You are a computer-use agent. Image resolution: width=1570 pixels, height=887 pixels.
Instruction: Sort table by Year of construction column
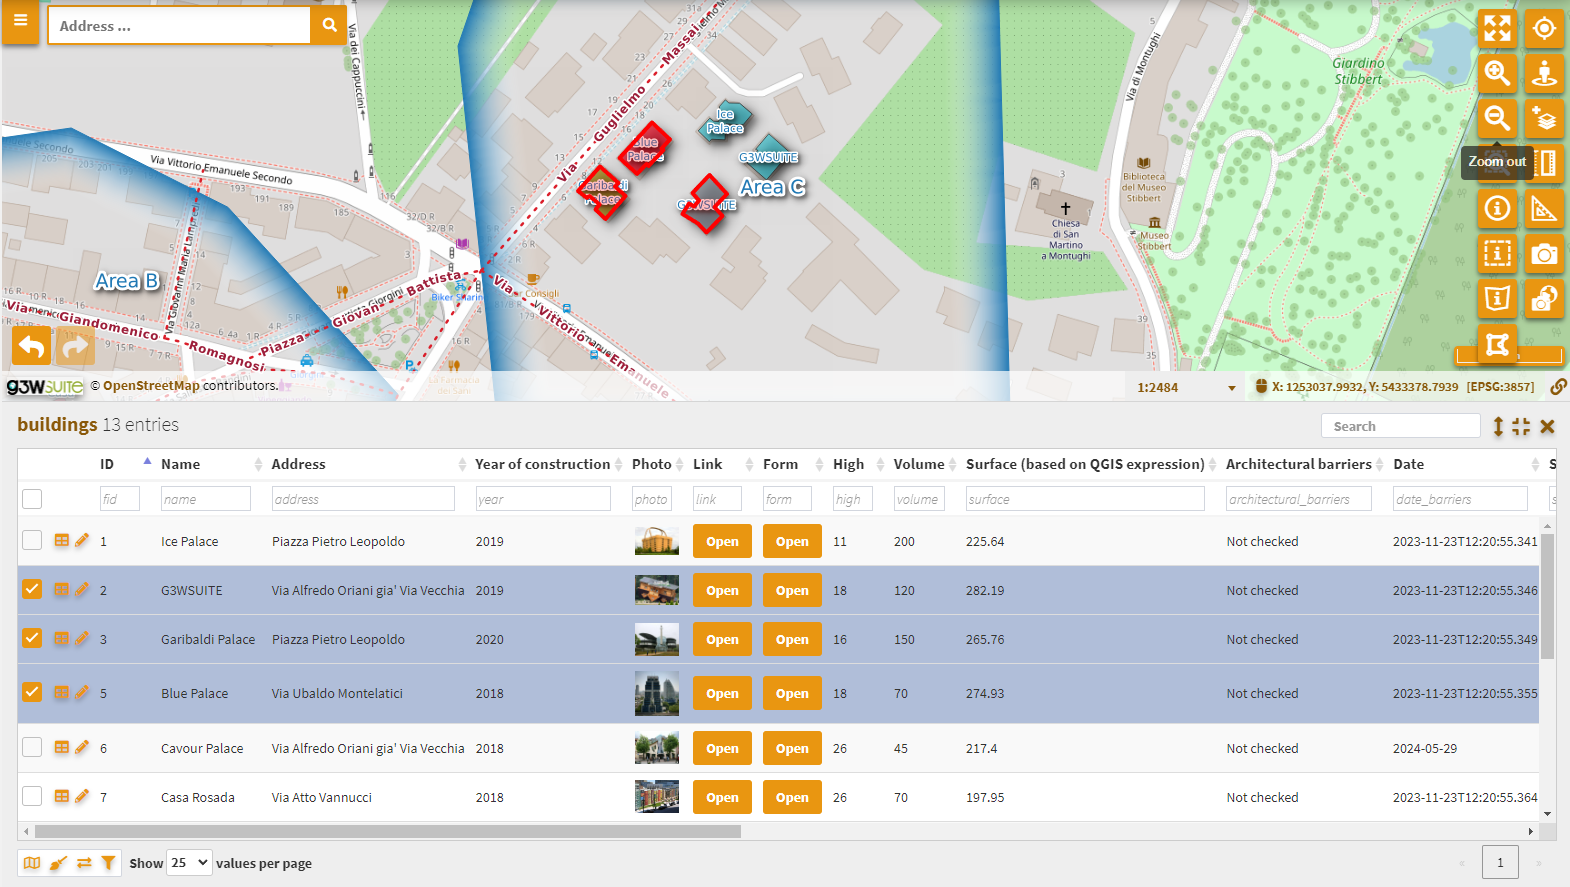[542, 464]
